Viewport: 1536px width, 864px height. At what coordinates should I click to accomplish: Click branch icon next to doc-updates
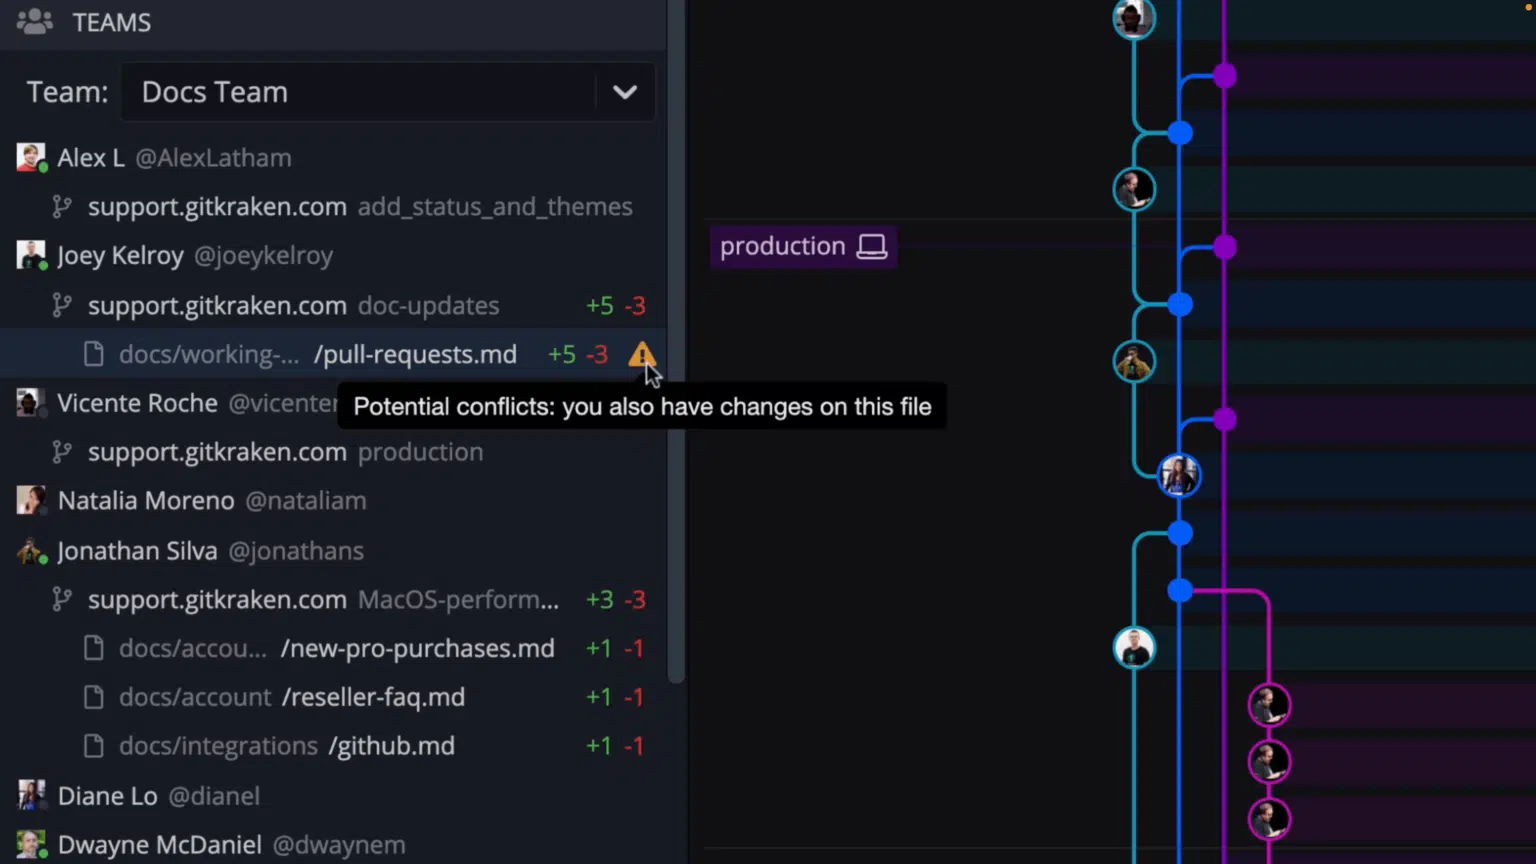tap(62, 305)
